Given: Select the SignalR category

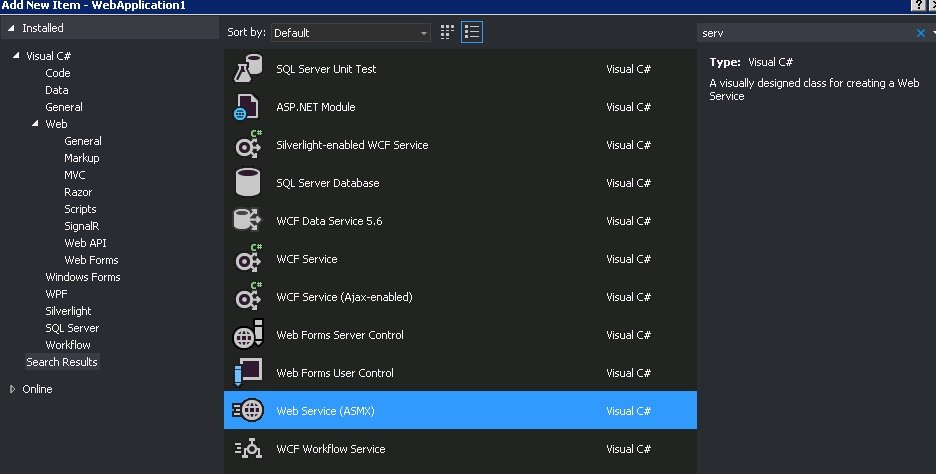Looking at the screenshot, I should tap(81, 226).
